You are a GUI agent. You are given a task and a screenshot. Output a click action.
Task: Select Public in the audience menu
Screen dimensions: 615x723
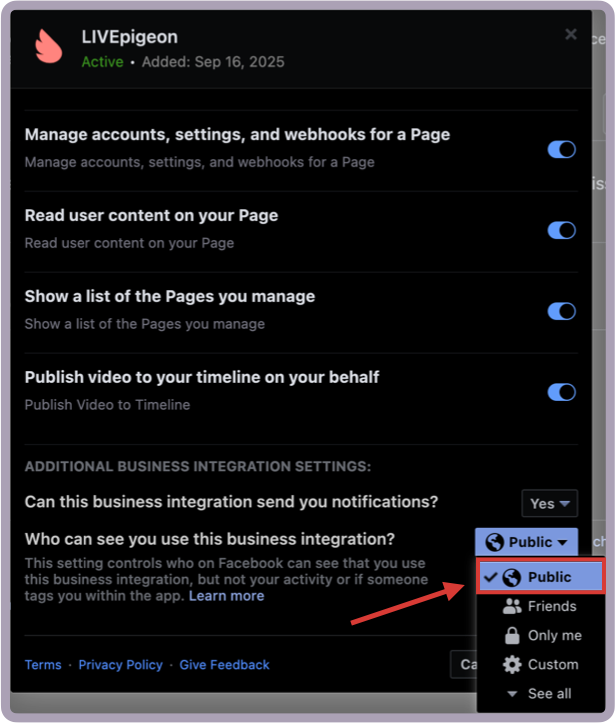pos(540,576)
